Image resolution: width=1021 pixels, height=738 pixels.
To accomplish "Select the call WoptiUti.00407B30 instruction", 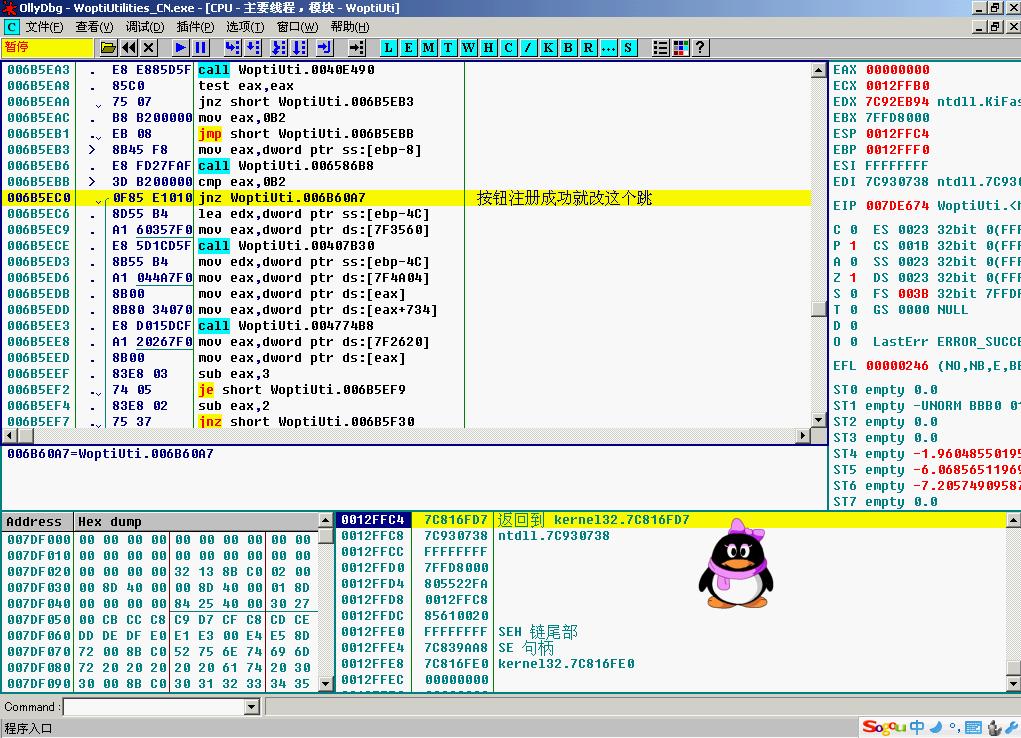I will pos(287,246).
